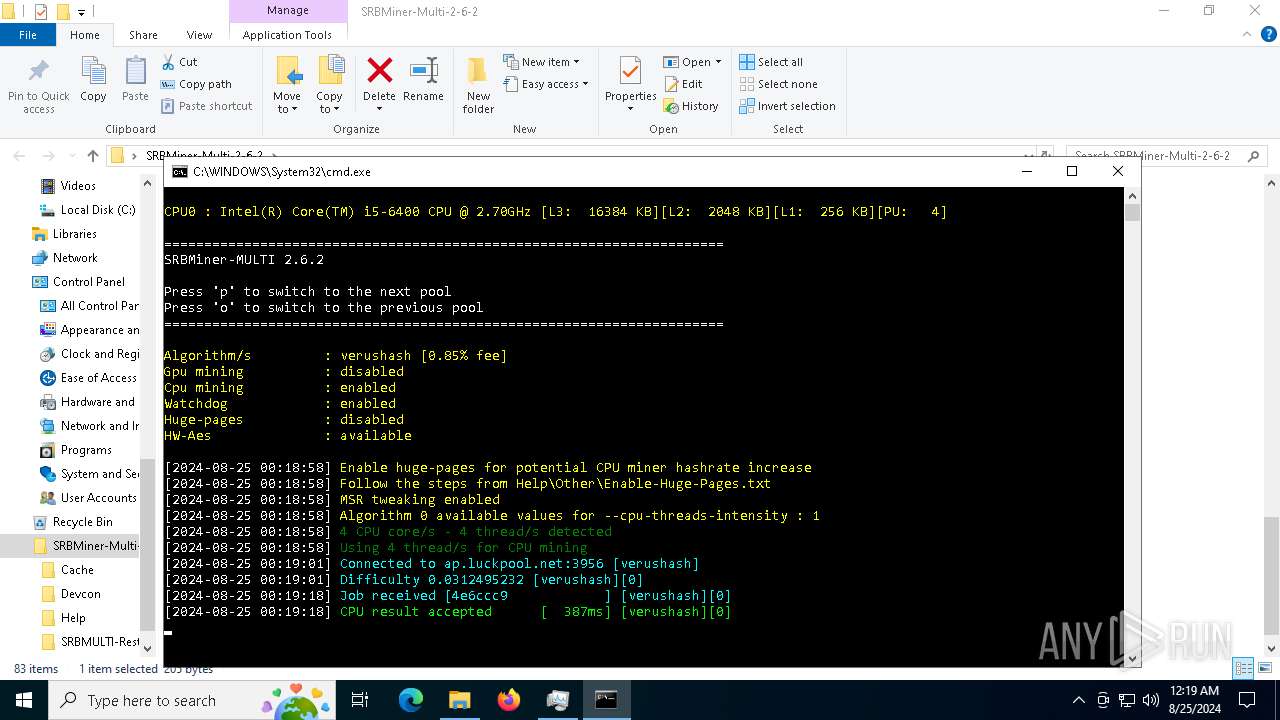1280x720 pixels.
Task: Switch to details view icon in status bar
Action: click(x=1243, y=668)
